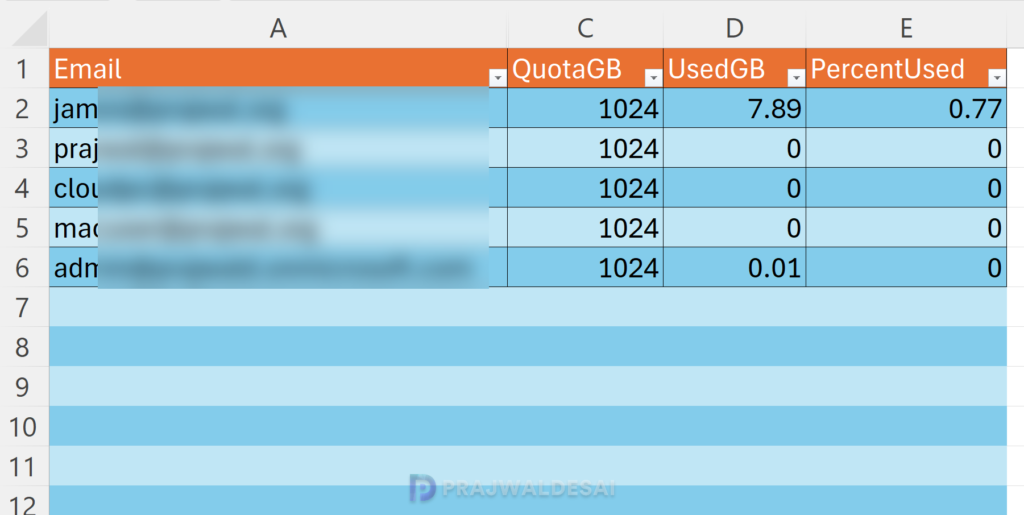
Task: Select row 1 header
Action: pos(24,69)
